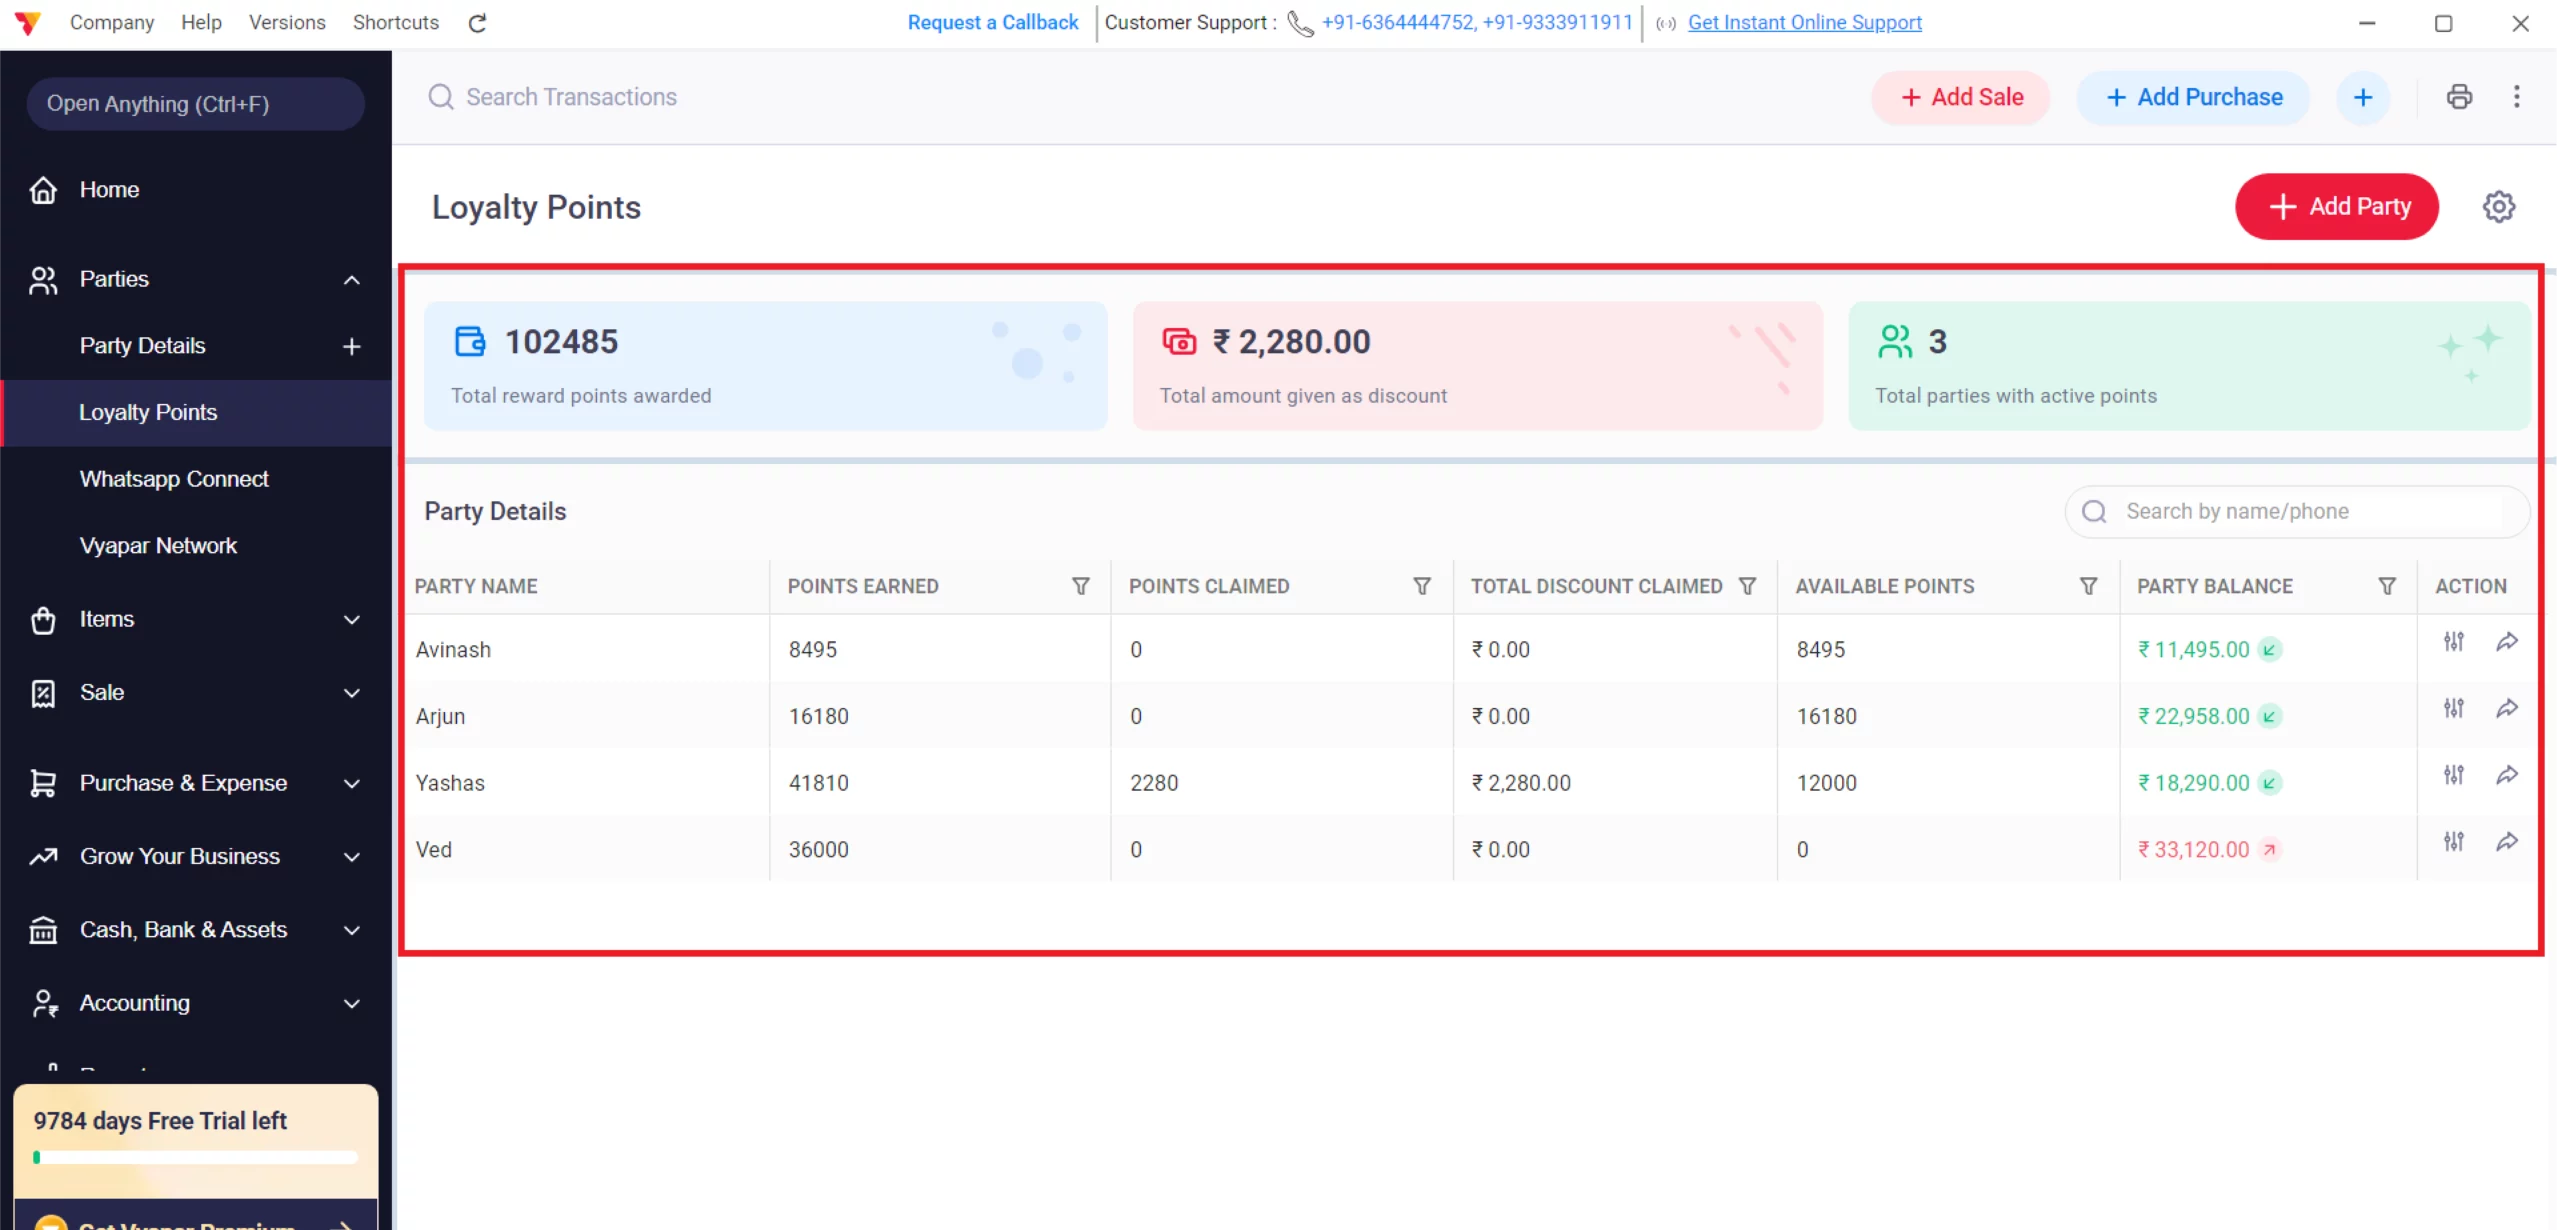Open Loyalty Points settings gear

pos(2498,207)
